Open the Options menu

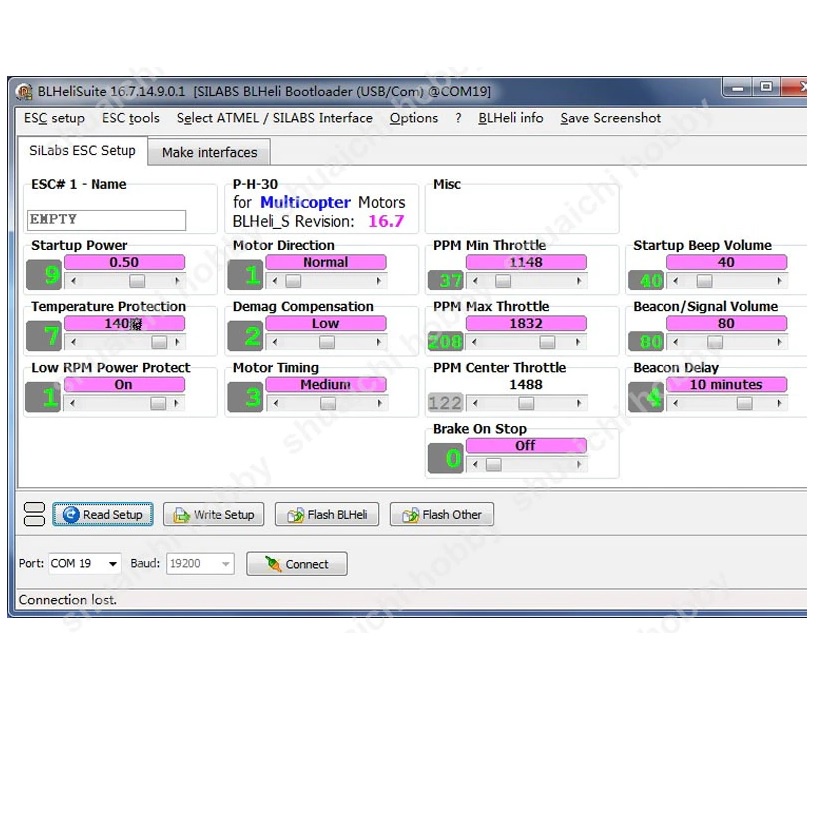(414, 118)
